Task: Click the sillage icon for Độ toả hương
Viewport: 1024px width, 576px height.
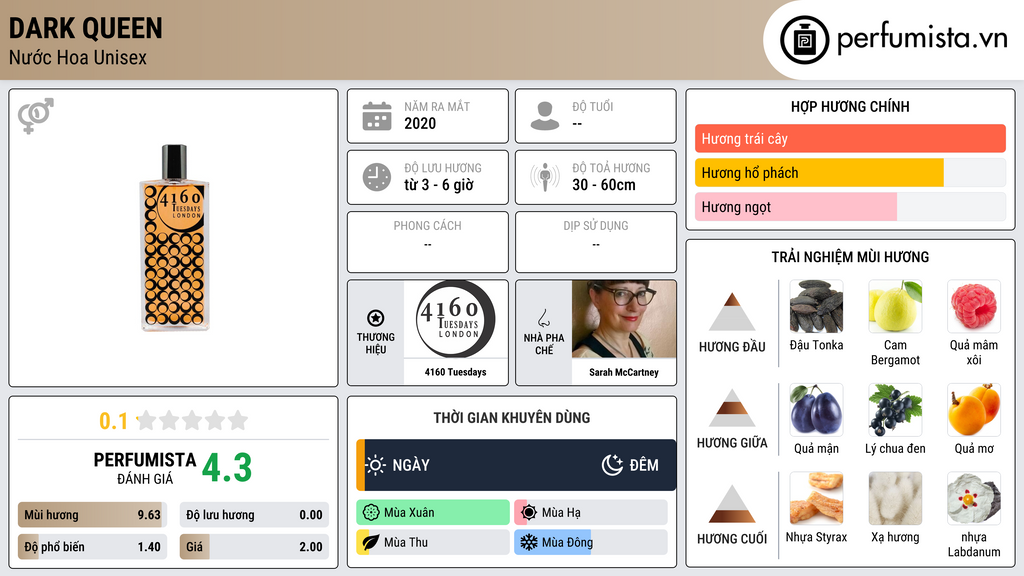Action: coord(545,177)
